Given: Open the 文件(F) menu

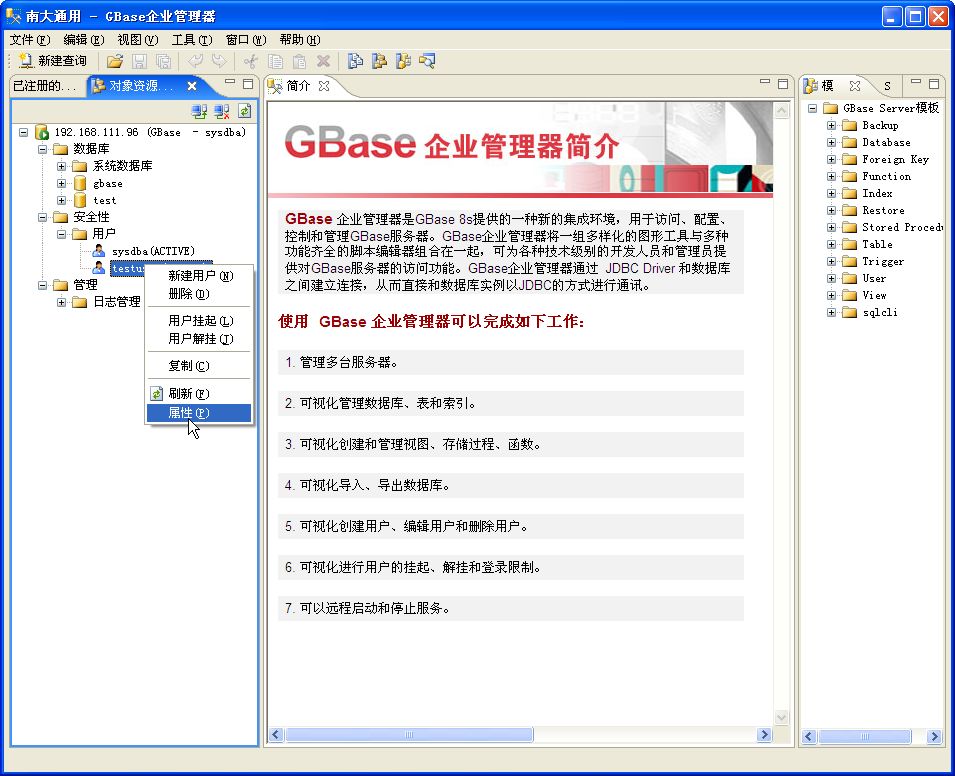Looking at the screenshot, I should (x=30, y=40).
